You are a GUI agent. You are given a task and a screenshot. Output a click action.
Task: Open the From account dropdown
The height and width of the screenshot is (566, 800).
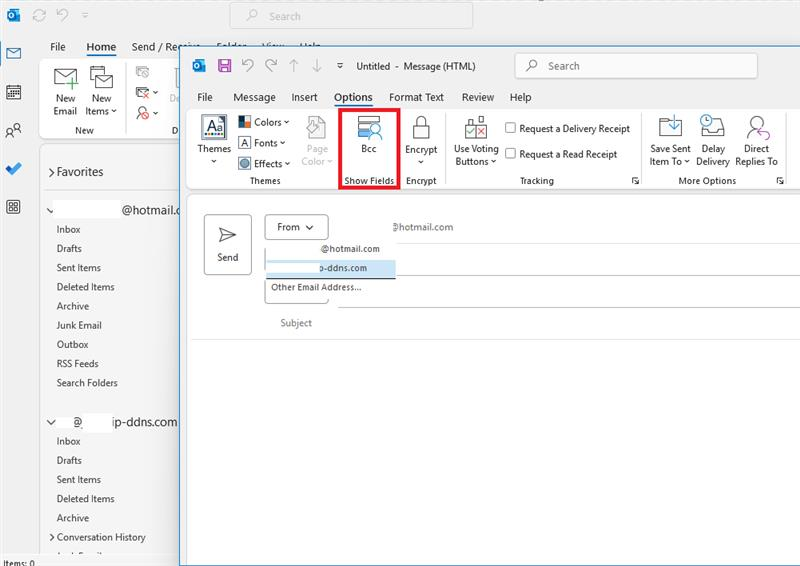(296, 227)
